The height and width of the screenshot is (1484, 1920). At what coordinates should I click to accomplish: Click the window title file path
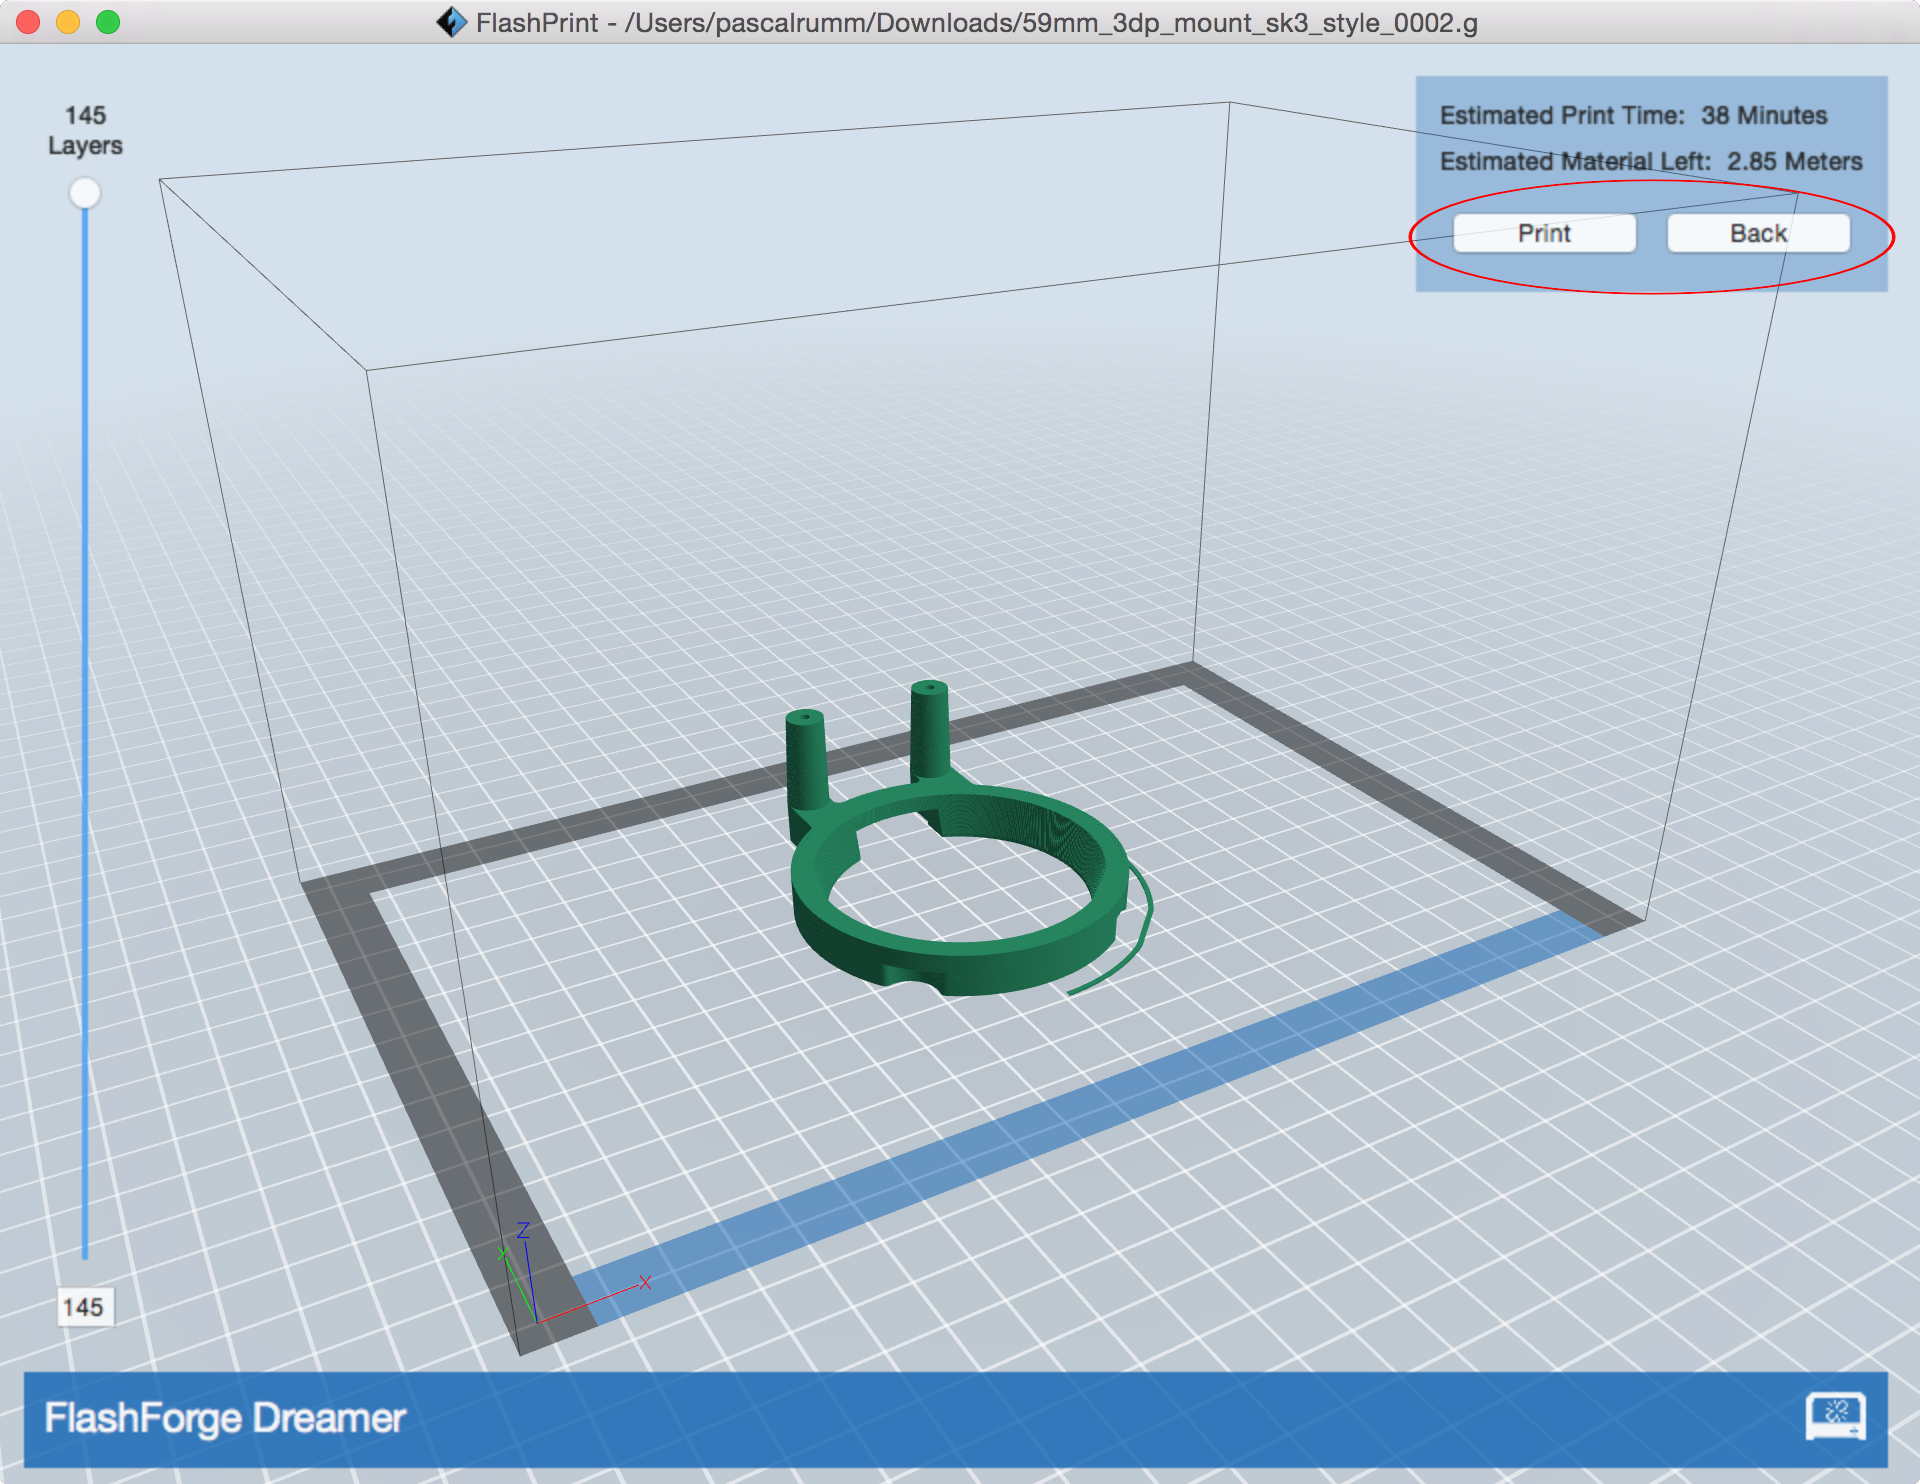click(x=1050, y=22)
